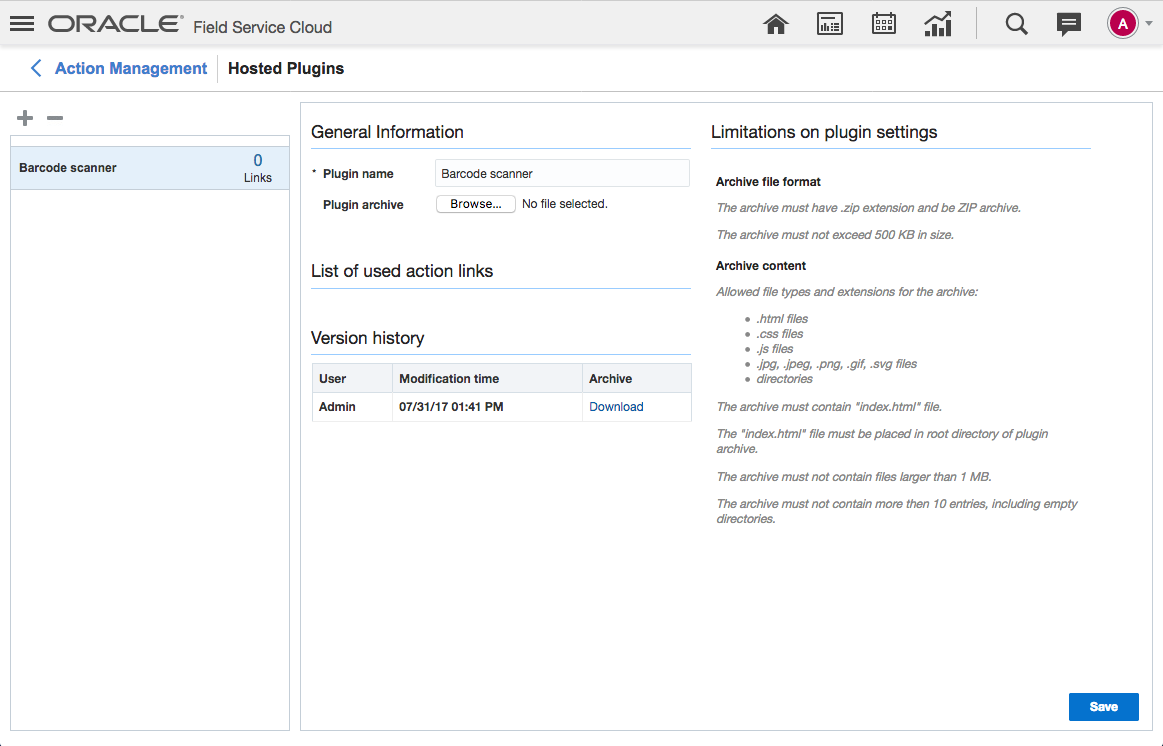Click the search magnifier icon
The image size is (1163, 746).
pos(1016,24)
